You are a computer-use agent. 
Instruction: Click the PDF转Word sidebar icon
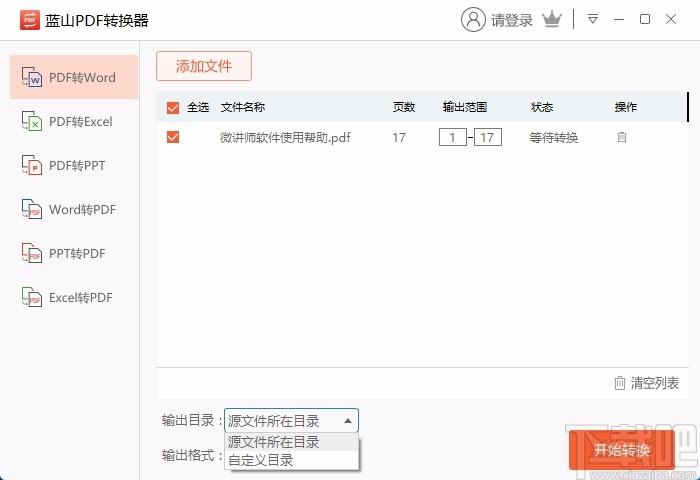pyautogui.click(x=32, y=78)
